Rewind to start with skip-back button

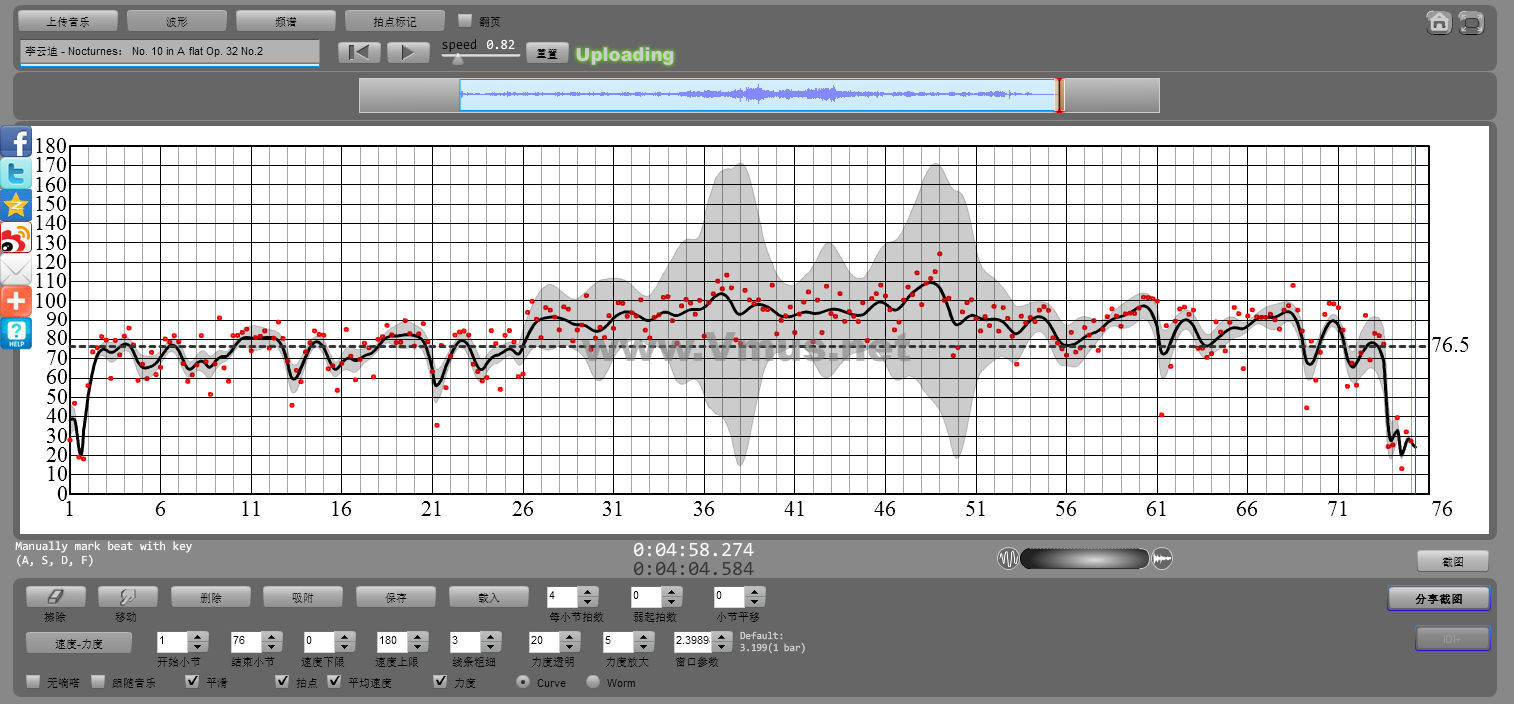359,53
